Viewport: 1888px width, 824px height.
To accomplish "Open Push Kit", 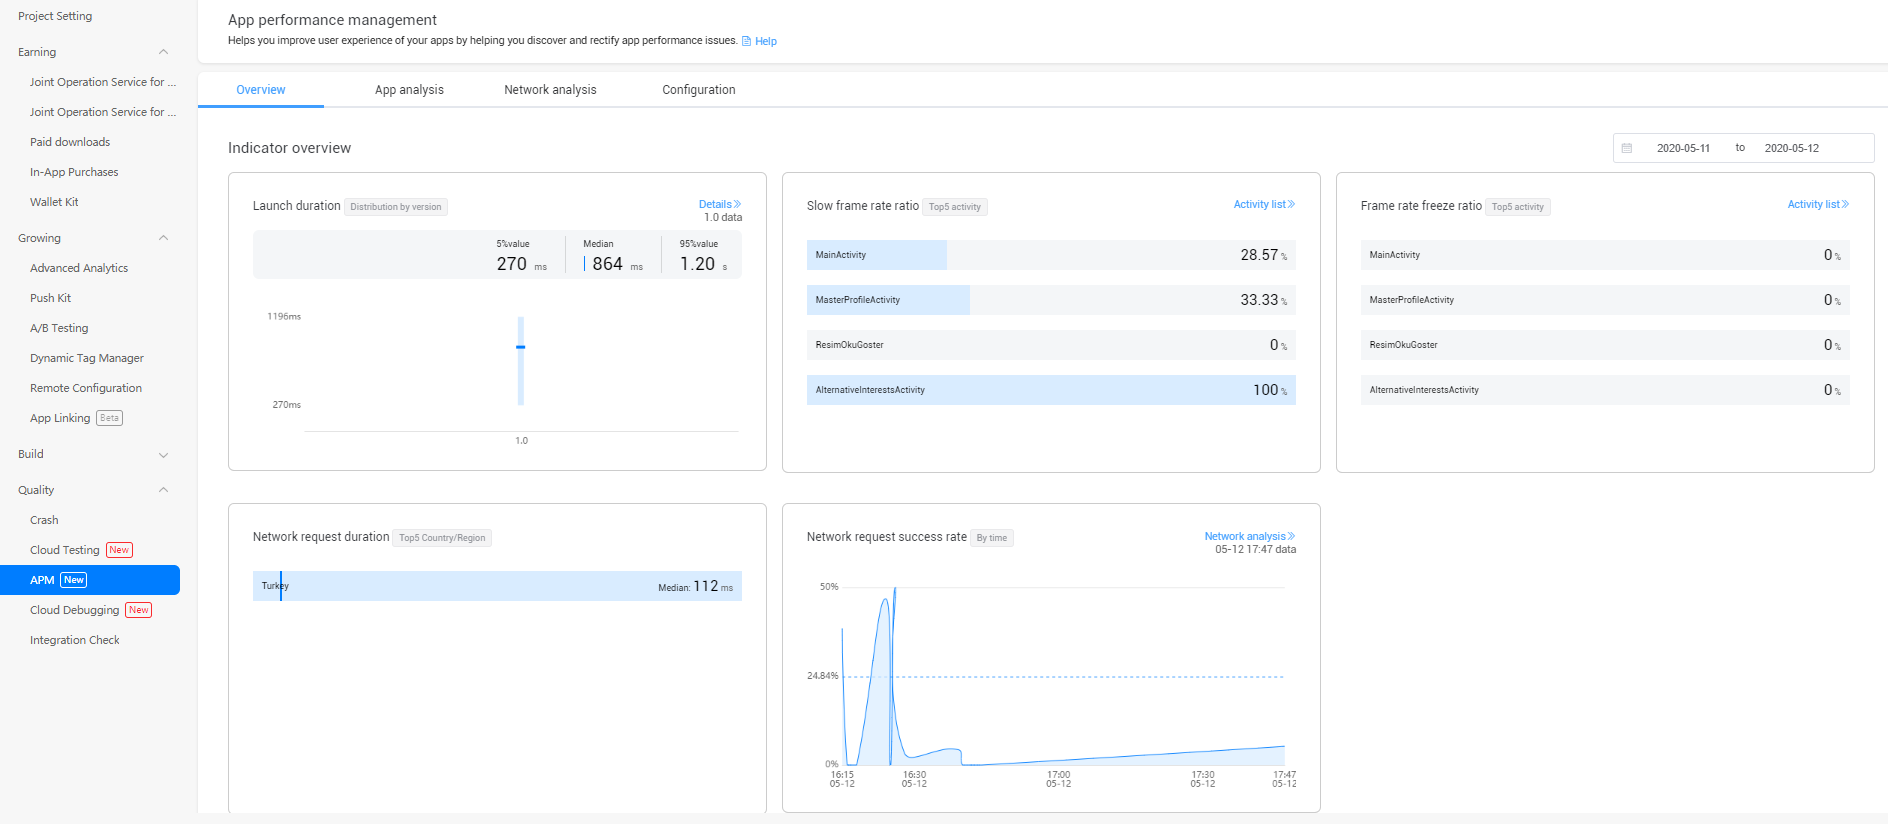I will pyautogui.click(x=50, y=298).
